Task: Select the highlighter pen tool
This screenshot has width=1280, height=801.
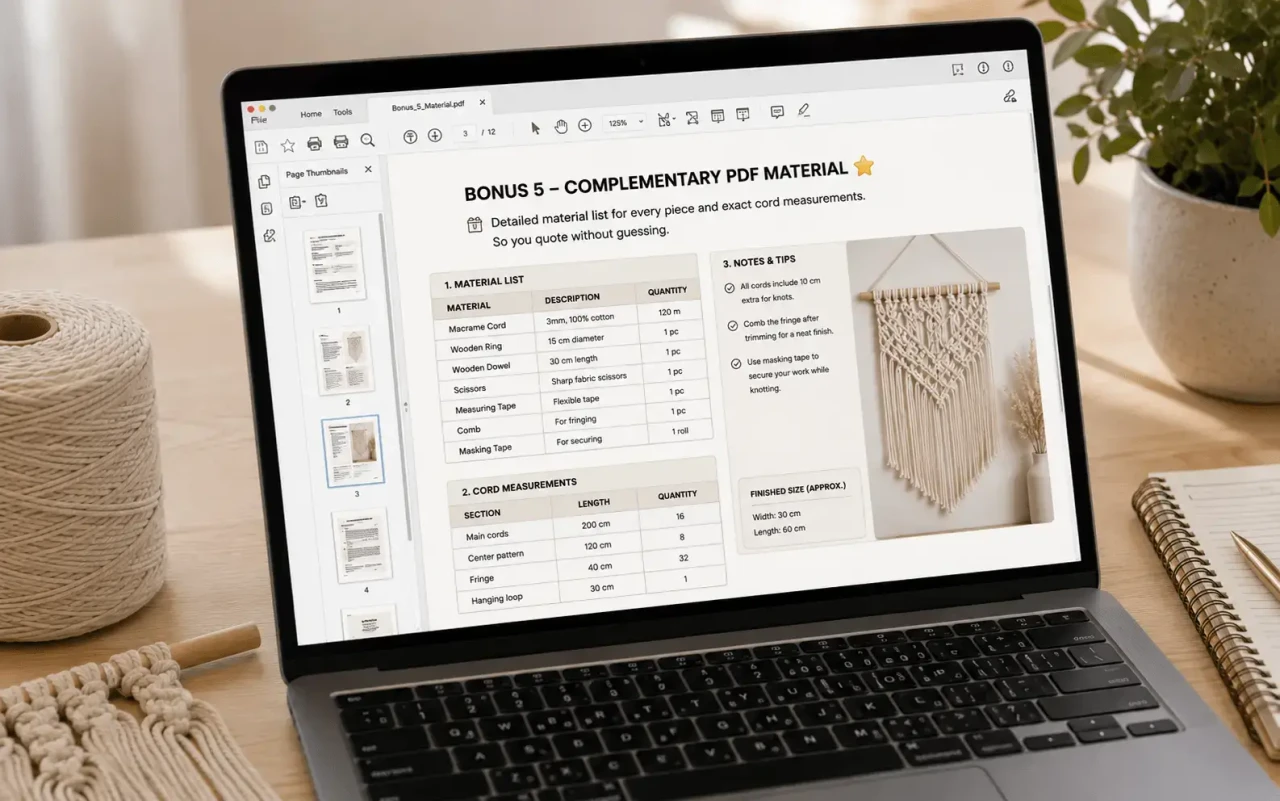Action: click(x=804, y=110)
